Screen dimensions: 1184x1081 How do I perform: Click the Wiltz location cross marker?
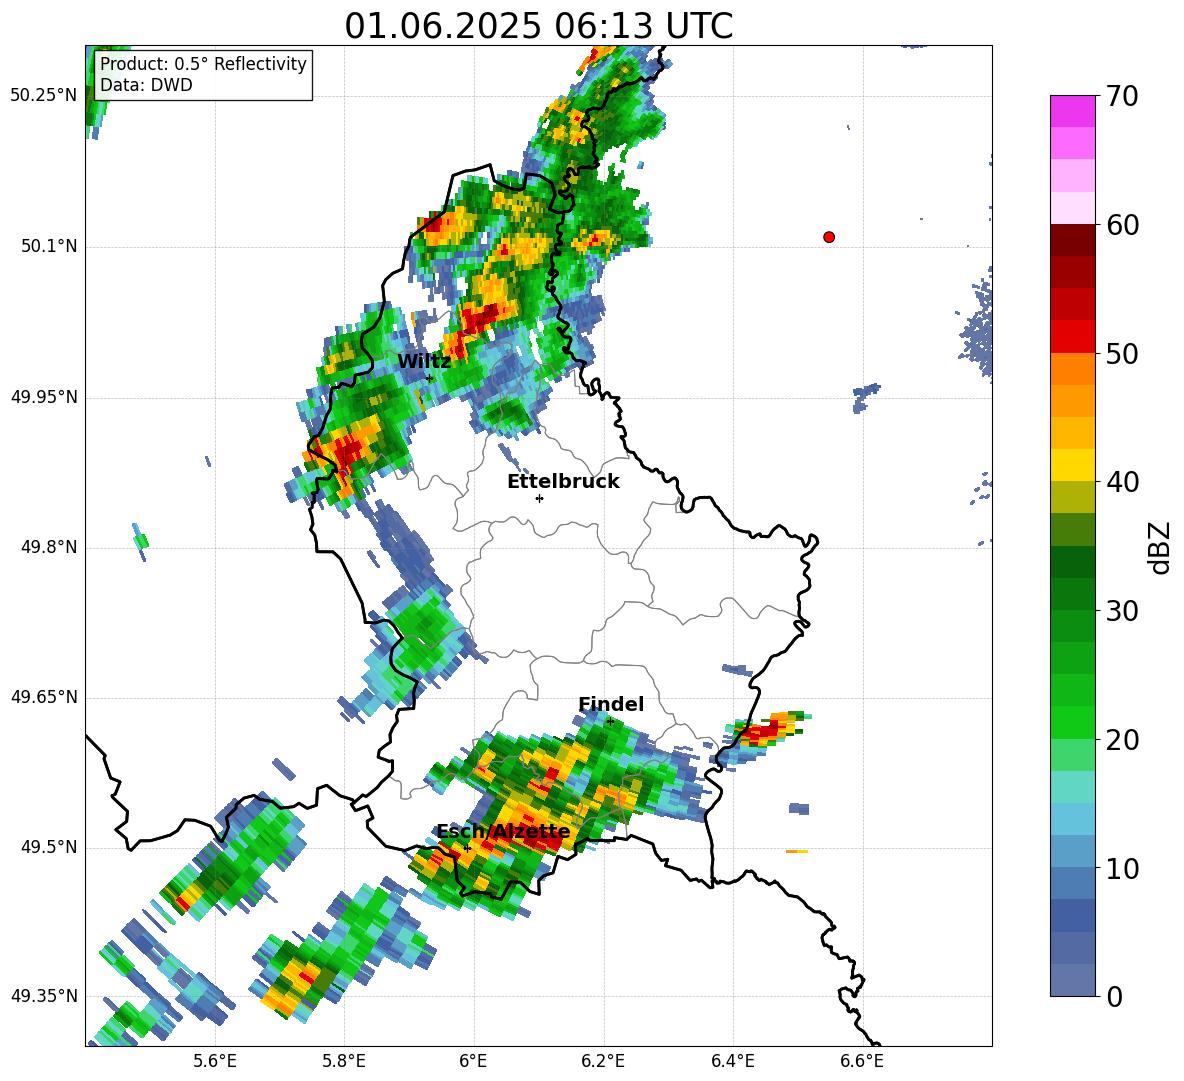point(430,378)
